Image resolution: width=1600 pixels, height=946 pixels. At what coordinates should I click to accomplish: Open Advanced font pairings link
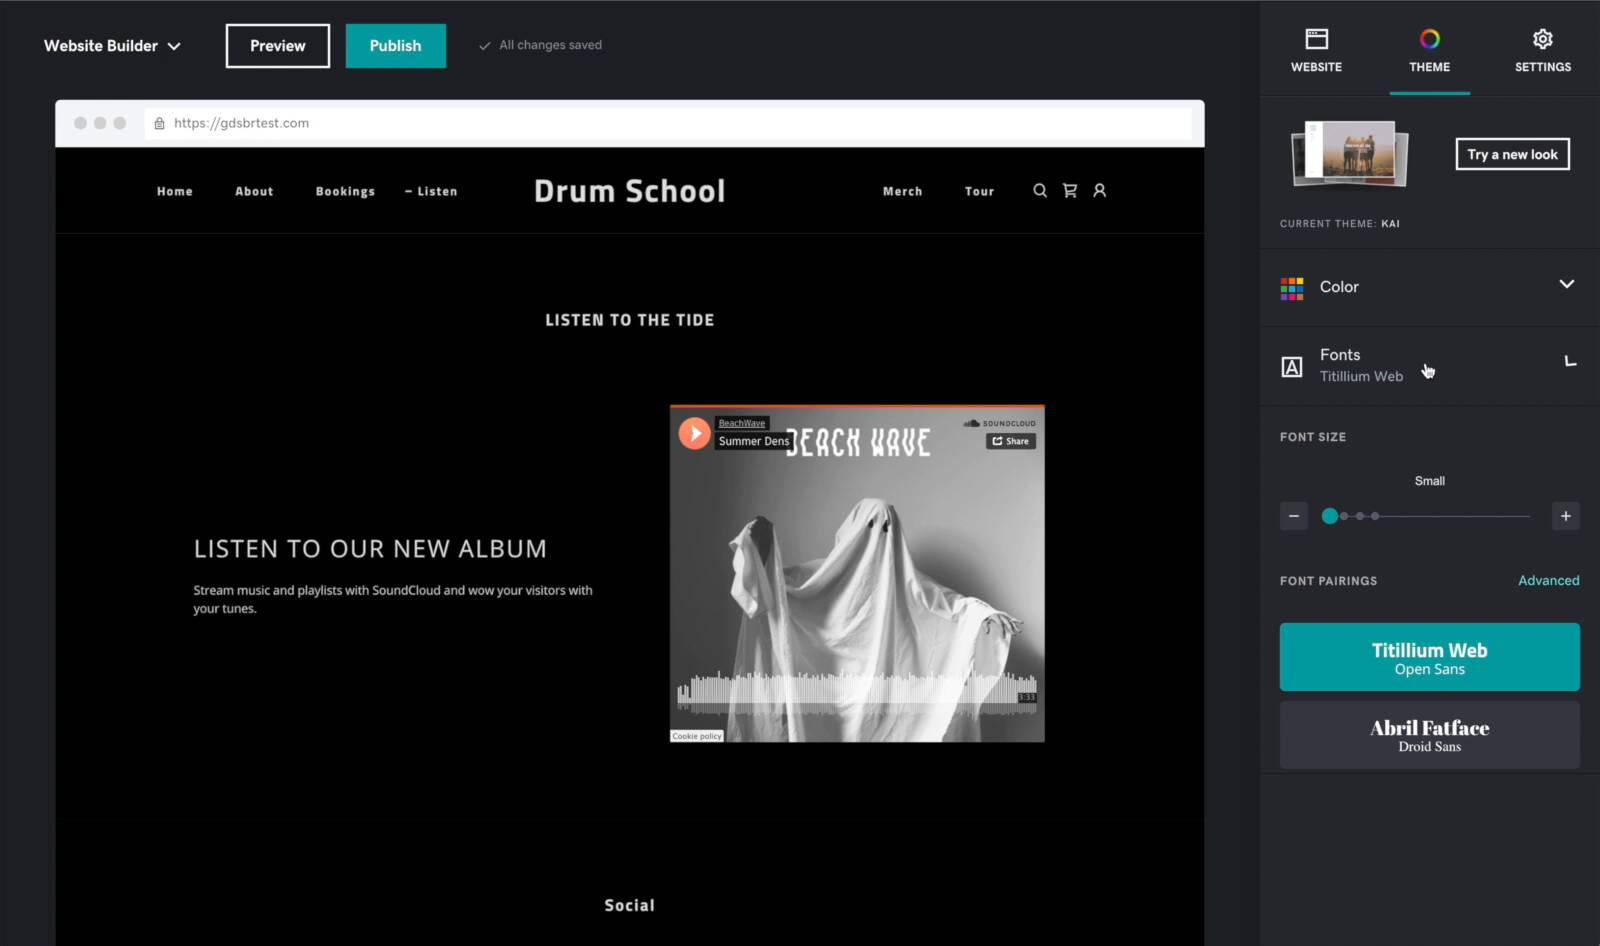pyautogui.click(x=1548, y=580)
